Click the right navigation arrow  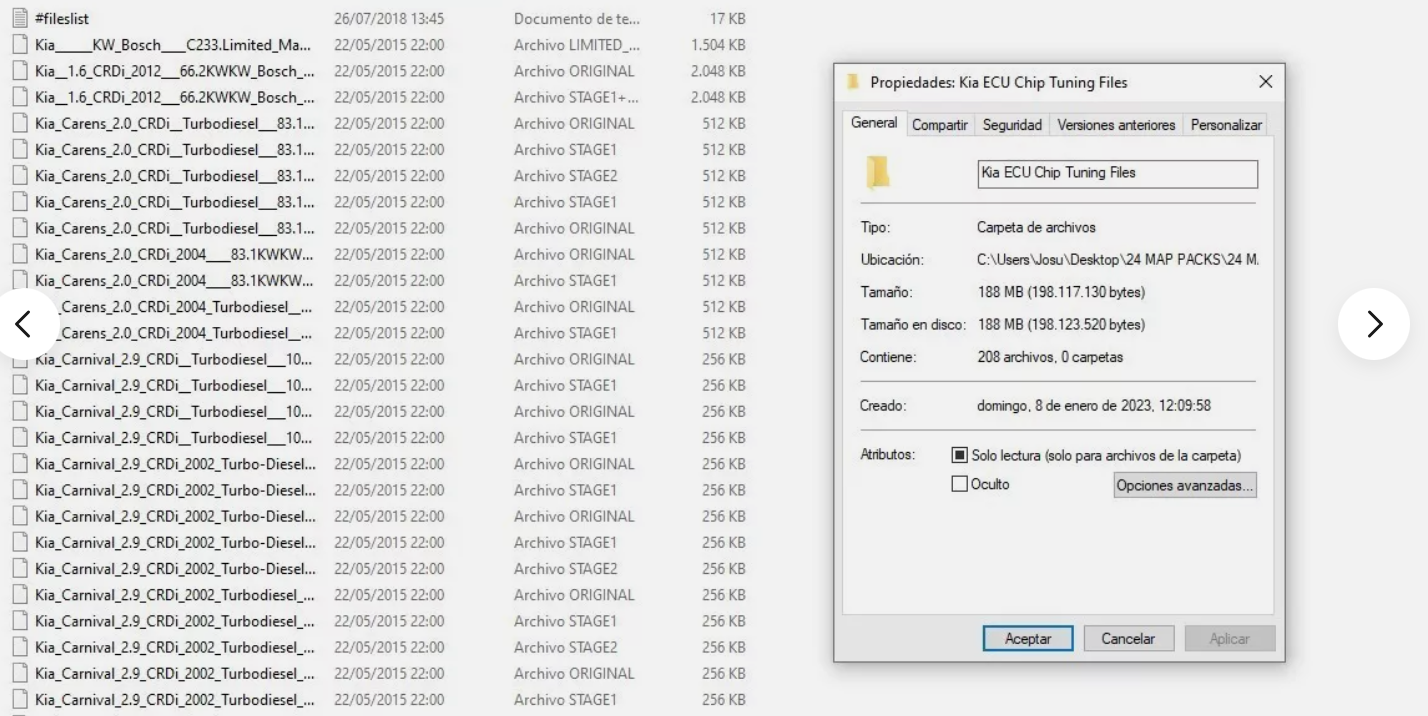[x=1374, y=324]
